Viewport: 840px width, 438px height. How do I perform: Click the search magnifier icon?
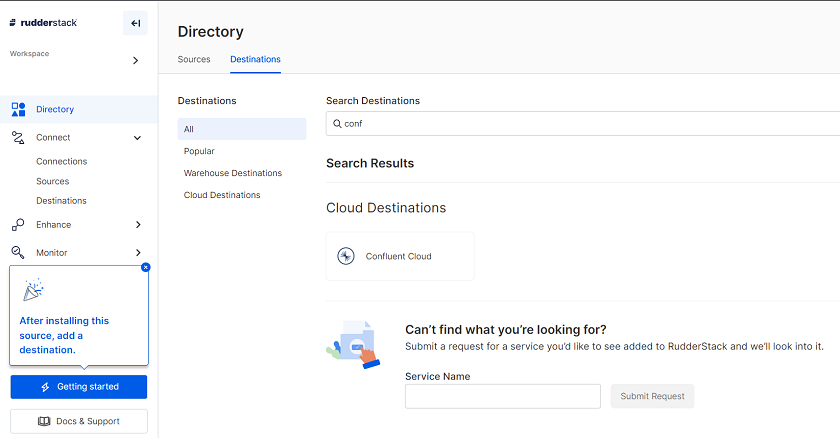pyautogui.click(x=337, y=123)
